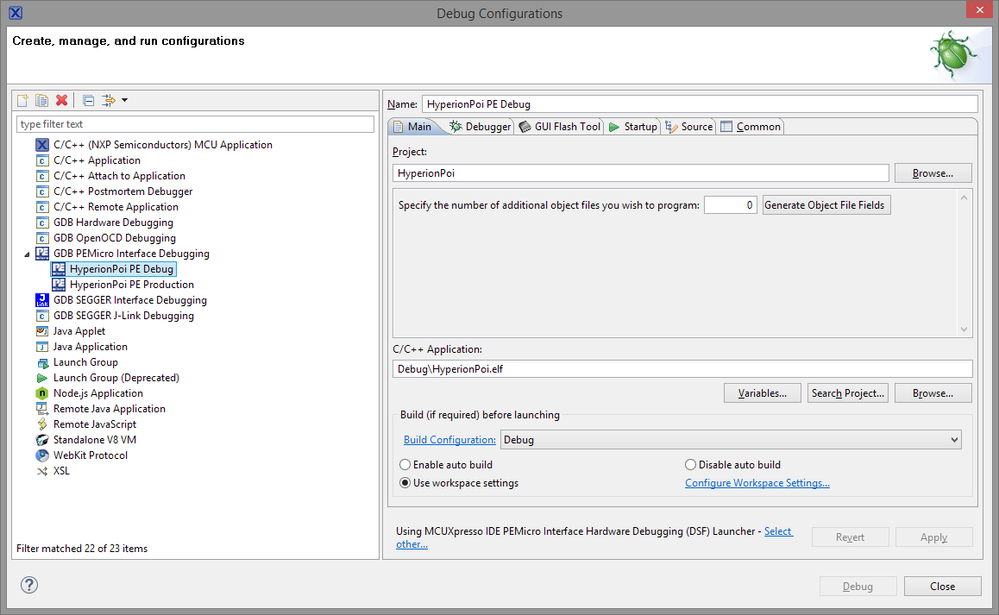Click the help question mark icon
Image resolution: width=999 pixels, height=615 pixels.
[29, 586]
